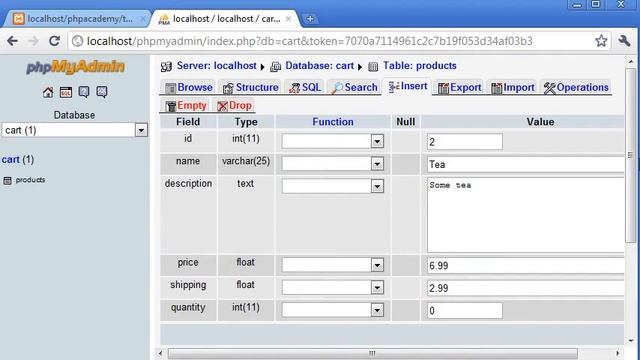640x360 pixels.
Task: Open function dropdown for description field
Action: point(333,186)
